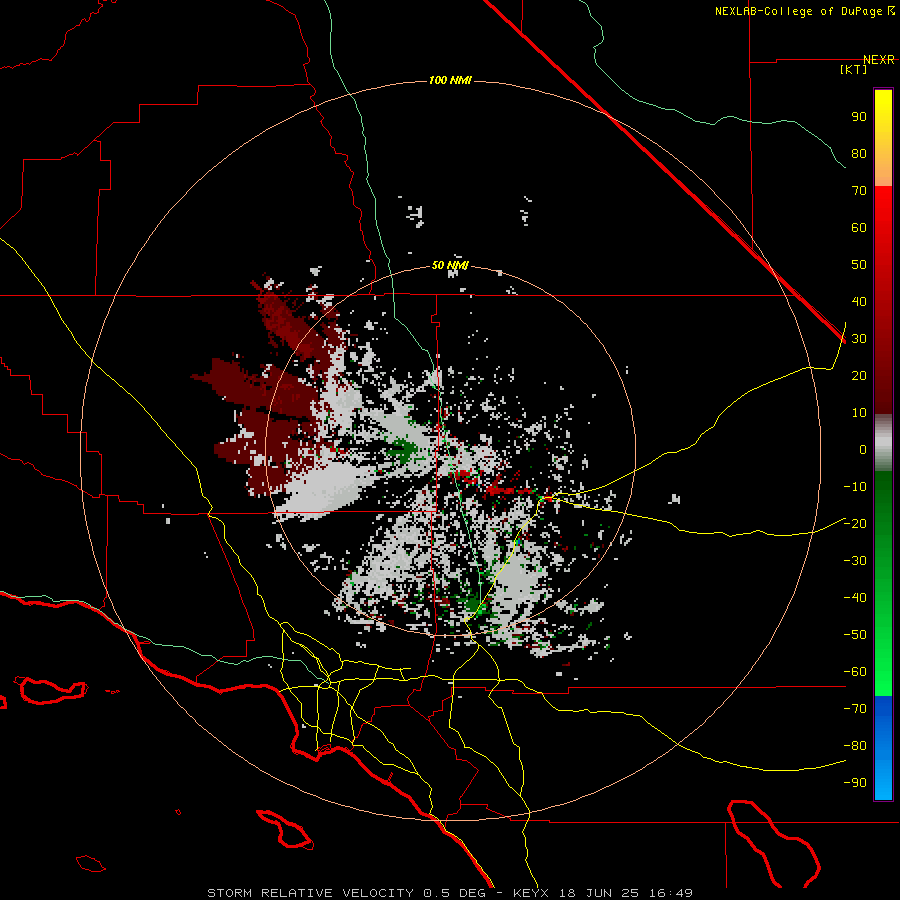Click the "50 NMI" range ring label

click(x=450, y=265)
